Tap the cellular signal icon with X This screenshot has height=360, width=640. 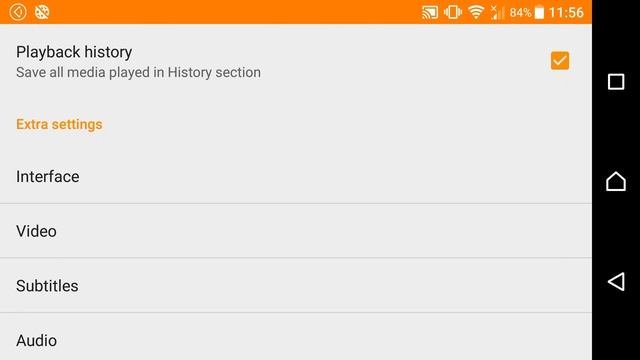(497, 12)
